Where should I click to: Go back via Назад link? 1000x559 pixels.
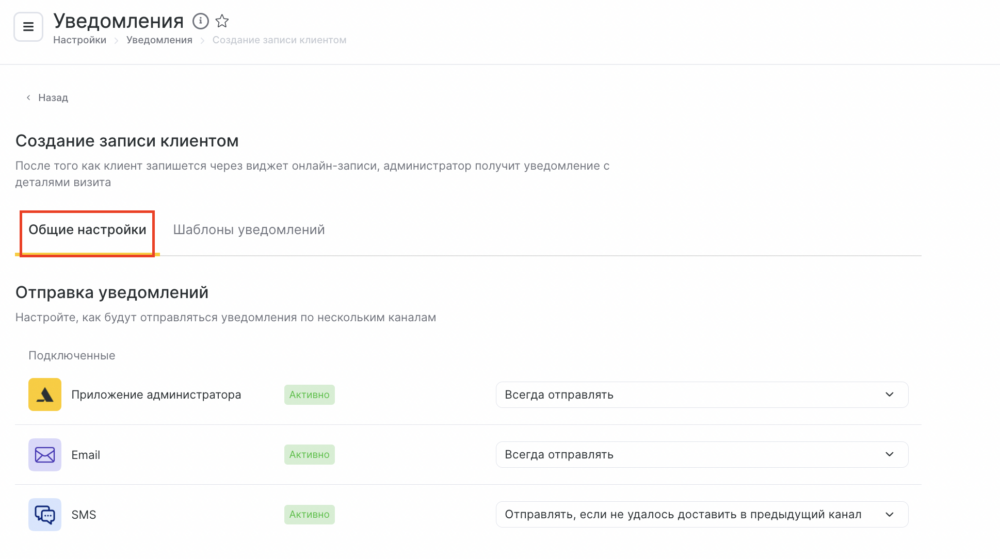coord(53,98)
